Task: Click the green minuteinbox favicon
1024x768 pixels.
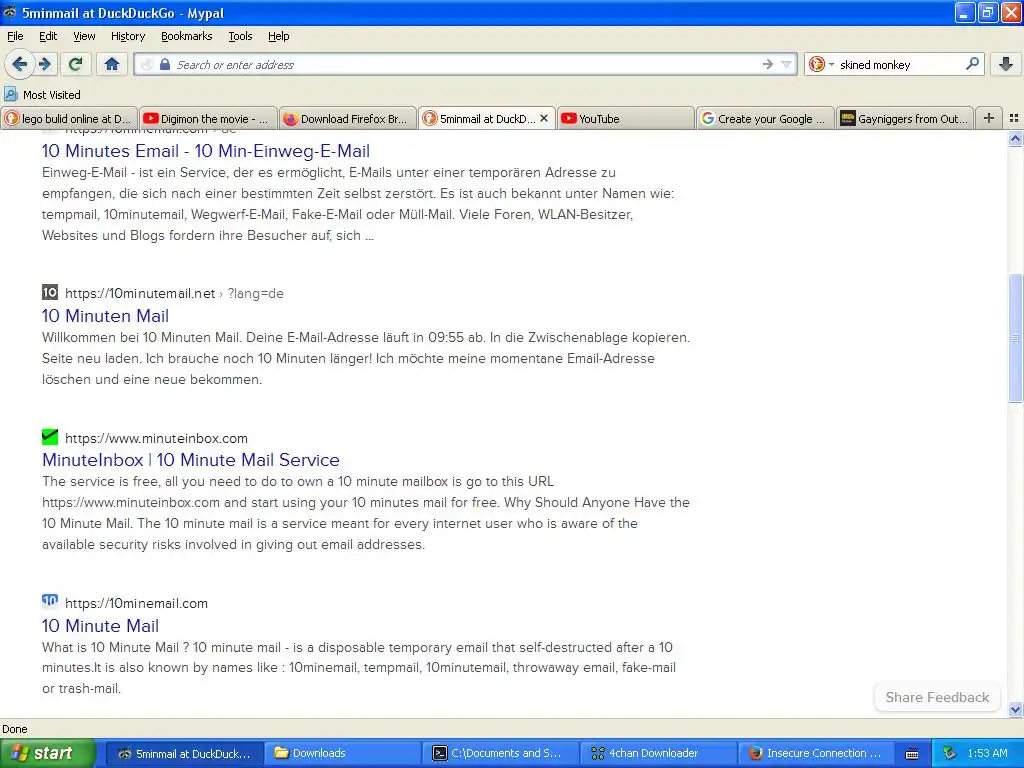Action: click(x=50, y=437)
